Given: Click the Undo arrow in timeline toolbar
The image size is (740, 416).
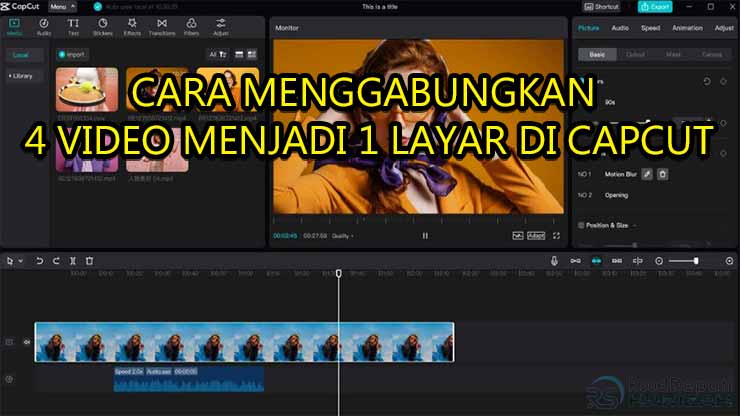Looking at the screenshot, I should (39, 261).
